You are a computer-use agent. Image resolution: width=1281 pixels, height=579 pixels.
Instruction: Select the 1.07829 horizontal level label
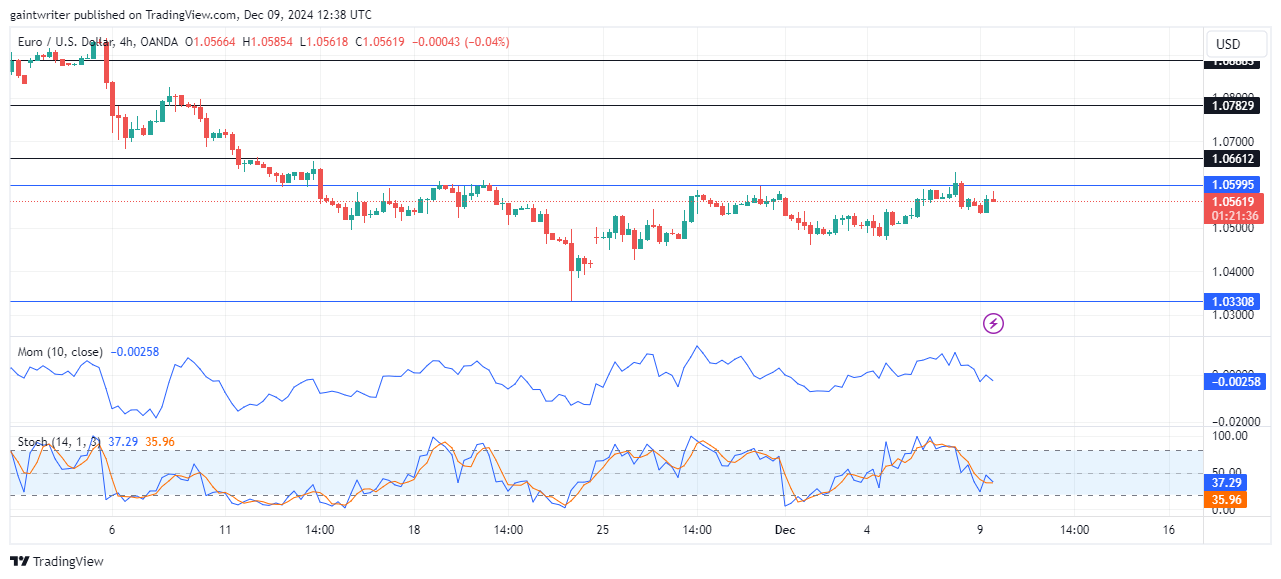pos(1231,105)
